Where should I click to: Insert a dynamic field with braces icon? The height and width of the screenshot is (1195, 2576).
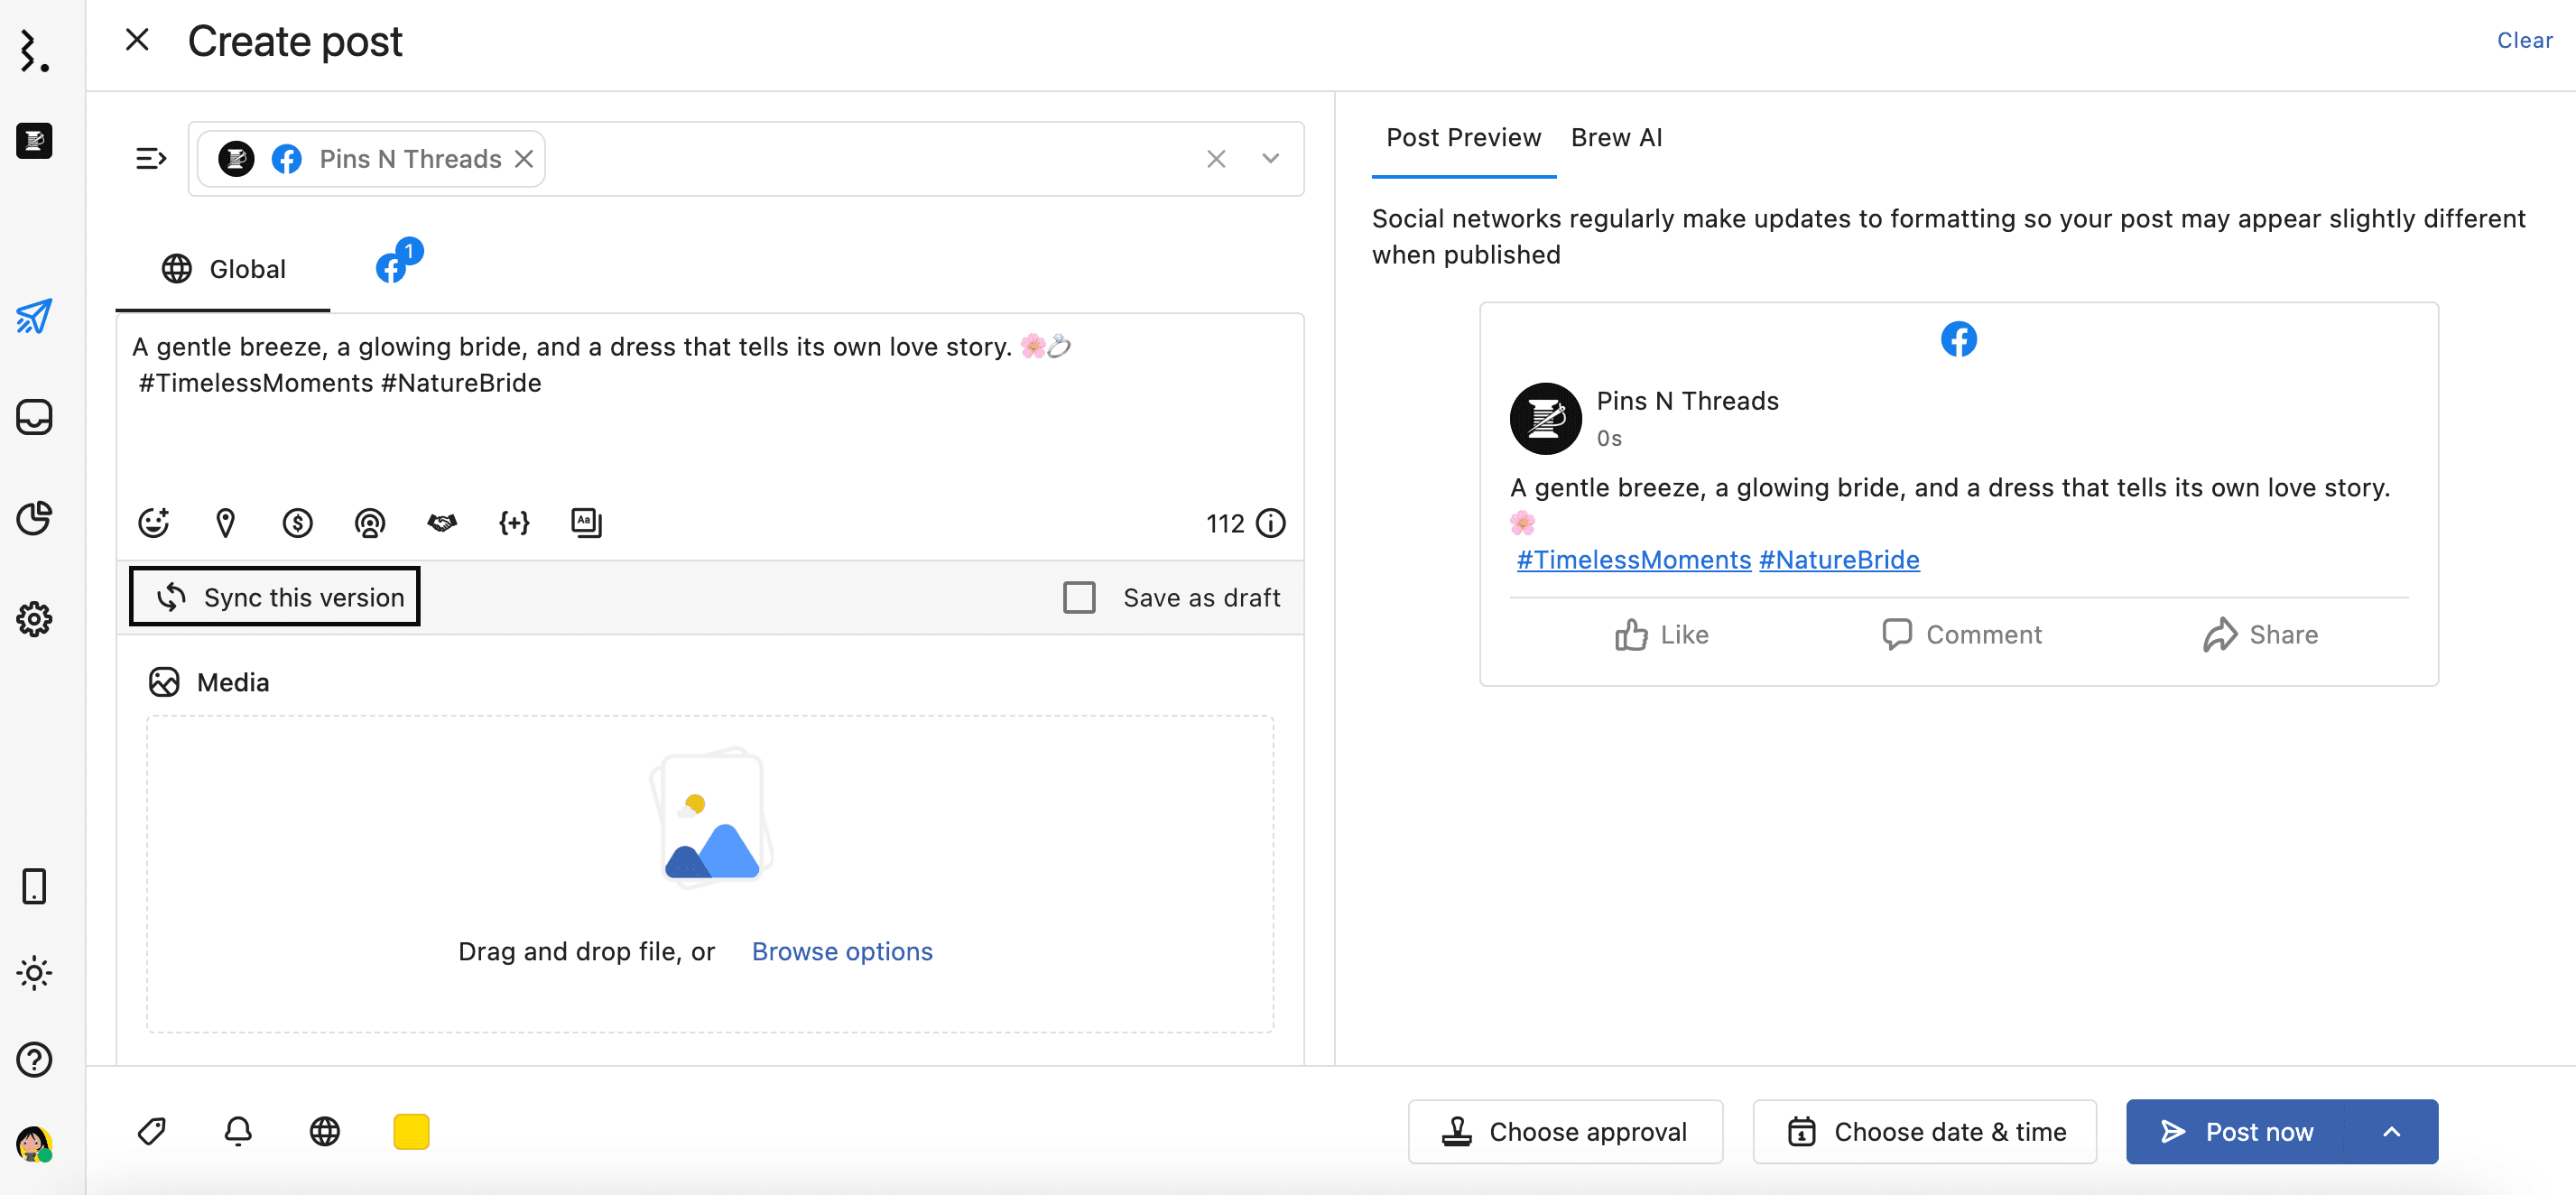point(514,522)
